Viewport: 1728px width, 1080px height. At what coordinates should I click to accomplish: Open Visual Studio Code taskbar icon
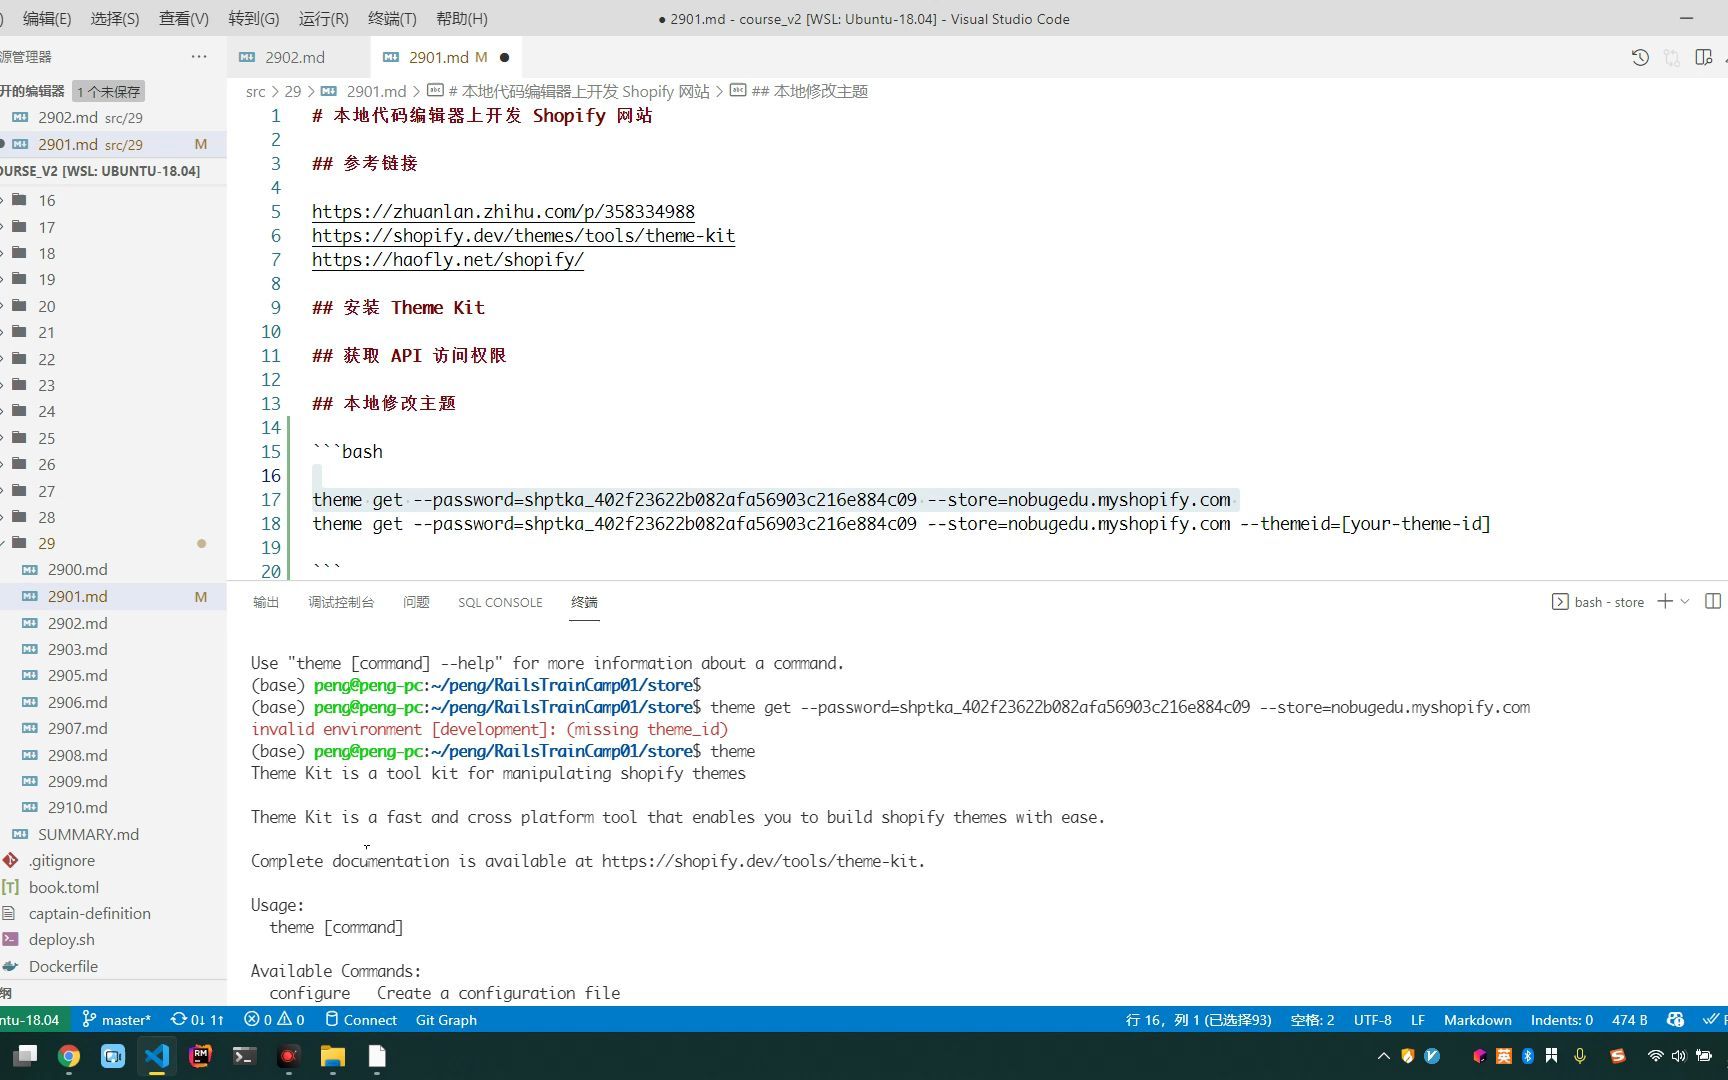157,1056
